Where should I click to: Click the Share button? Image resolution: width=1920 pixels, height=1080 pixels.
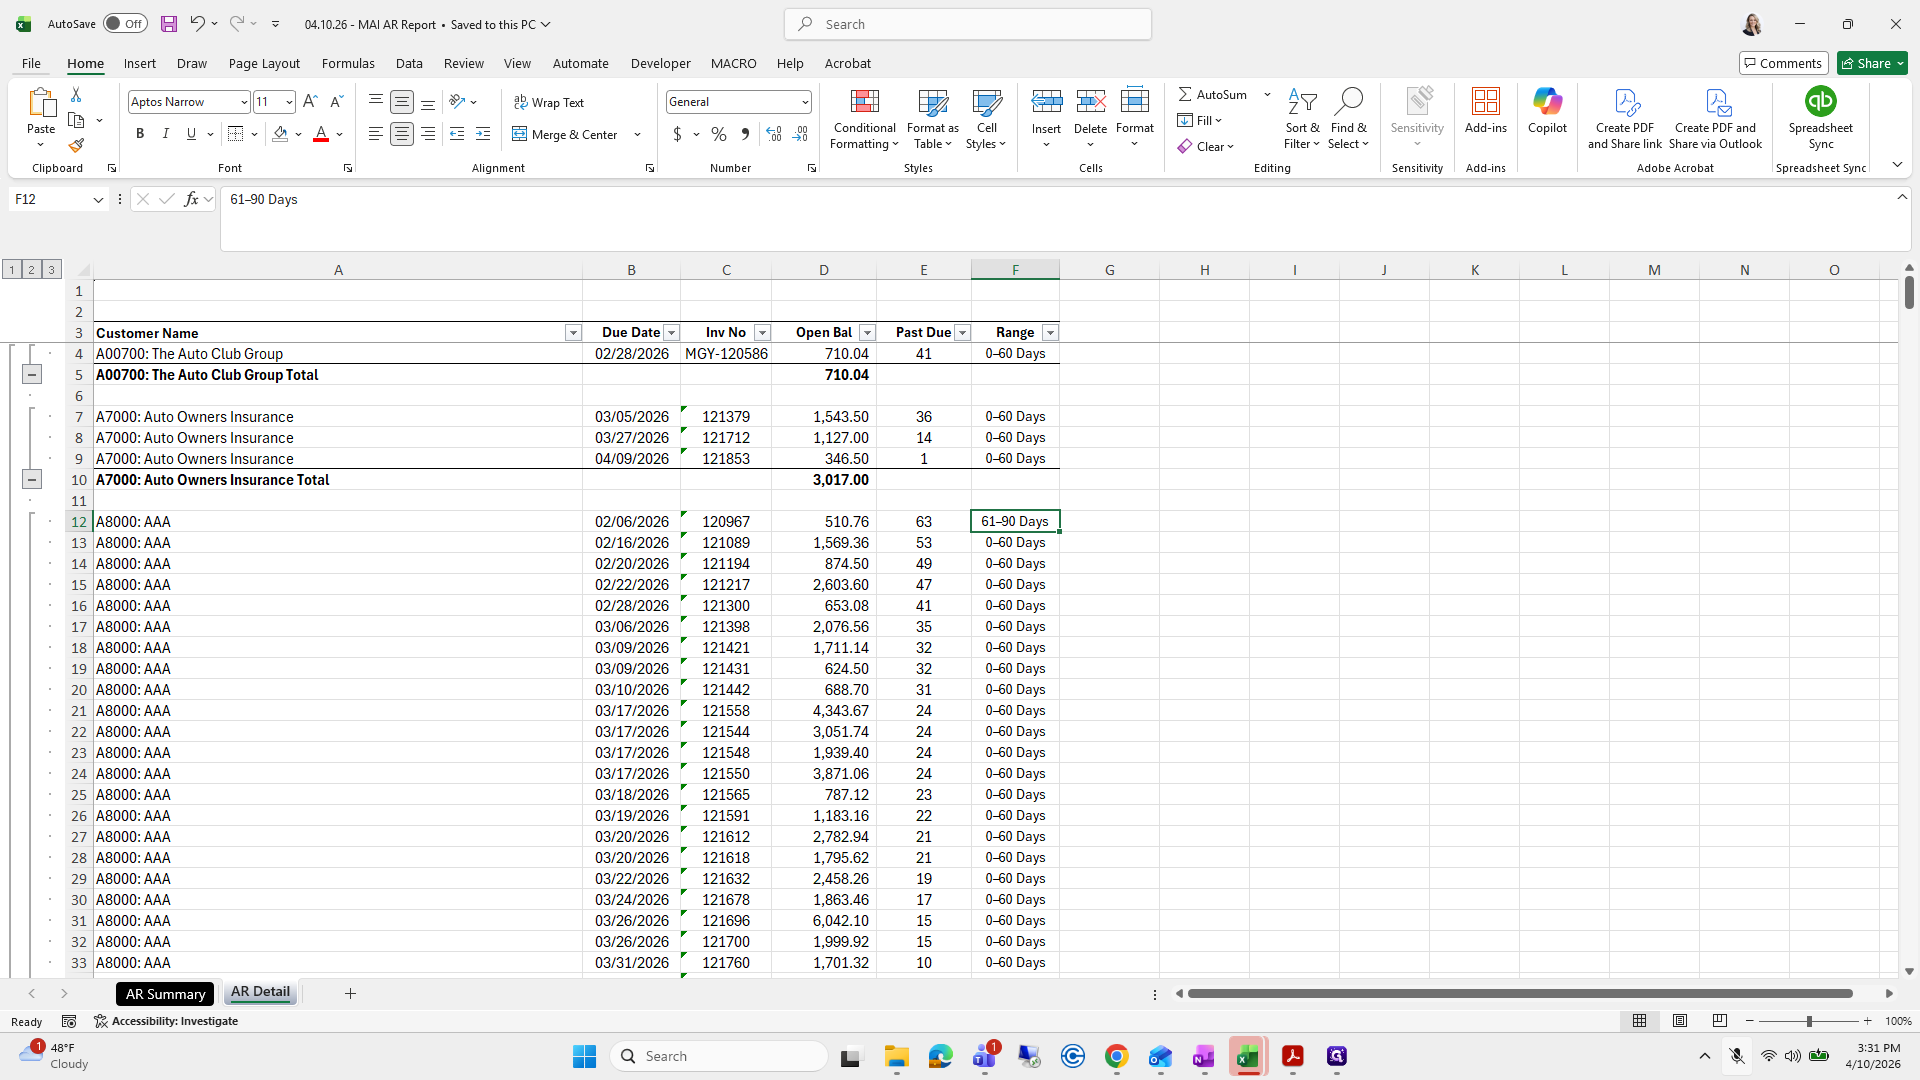[1872, 63]
